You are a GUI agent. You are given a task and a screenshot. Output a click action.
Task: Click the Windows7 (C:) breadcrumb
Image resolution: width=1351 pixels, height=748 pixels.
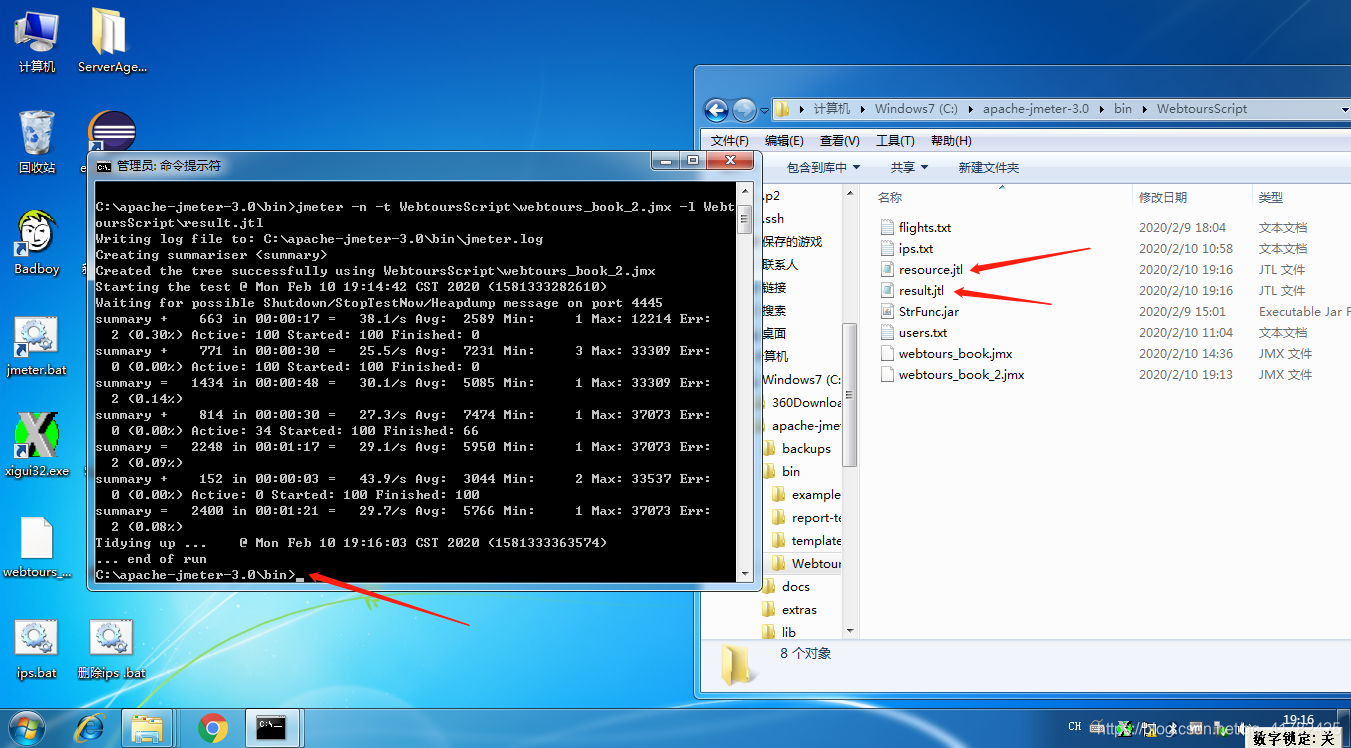[916, 109]
